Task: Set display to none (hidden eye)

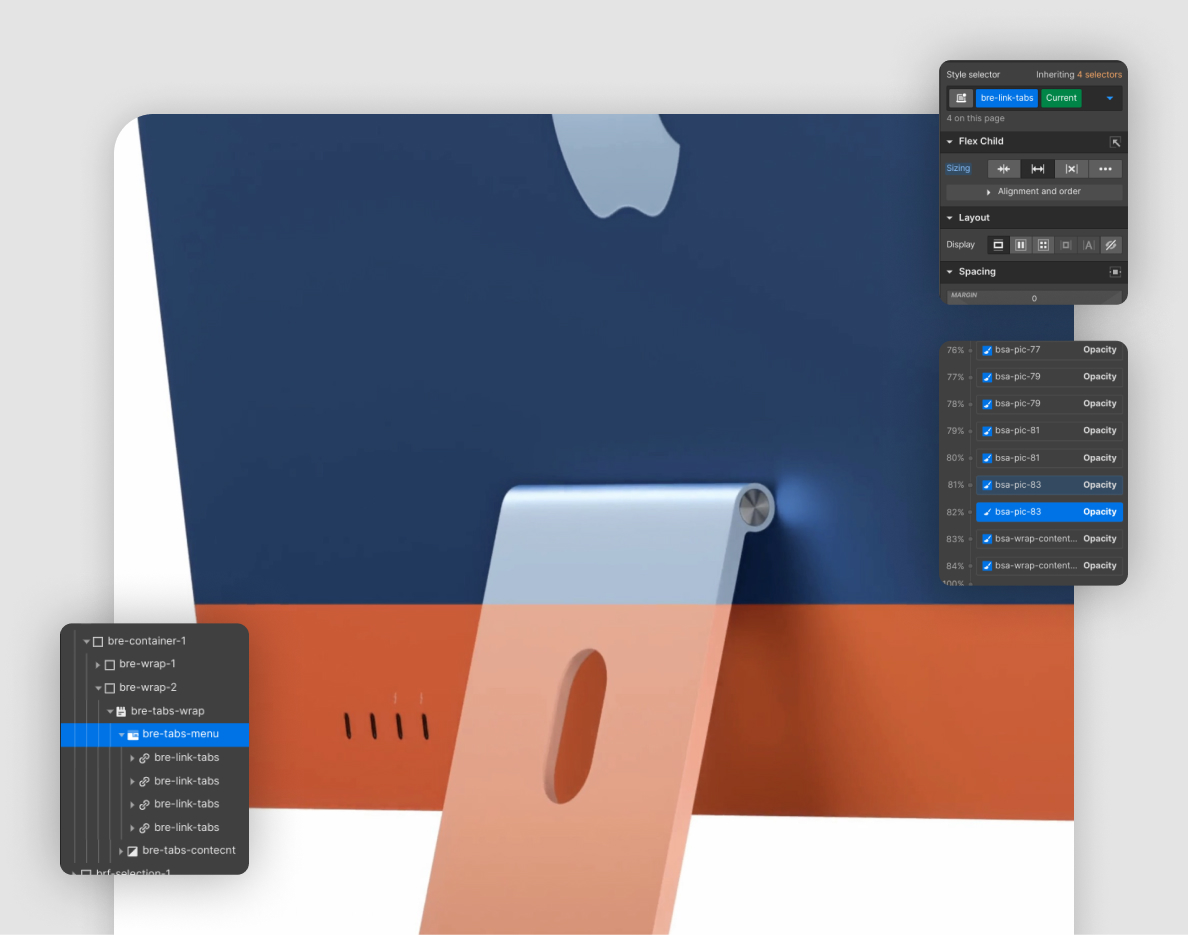Action: (x=1111, y=245)
